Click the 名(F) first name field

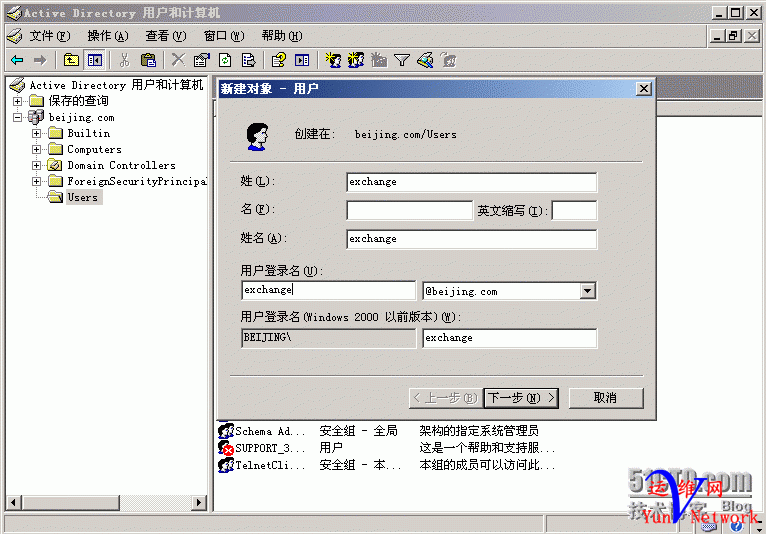(x=409, y=211)
